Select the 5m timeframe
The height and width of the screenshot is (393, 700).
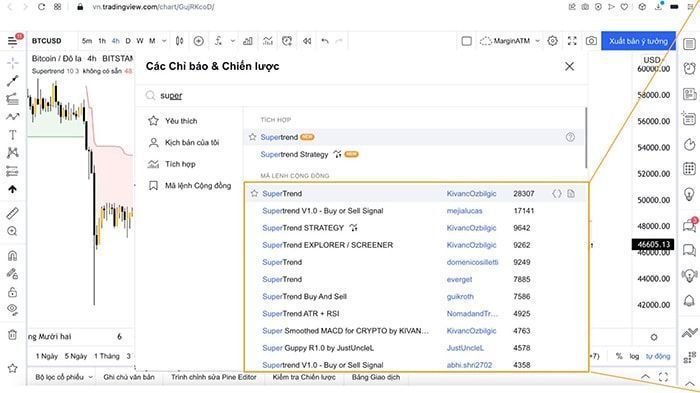87,41
